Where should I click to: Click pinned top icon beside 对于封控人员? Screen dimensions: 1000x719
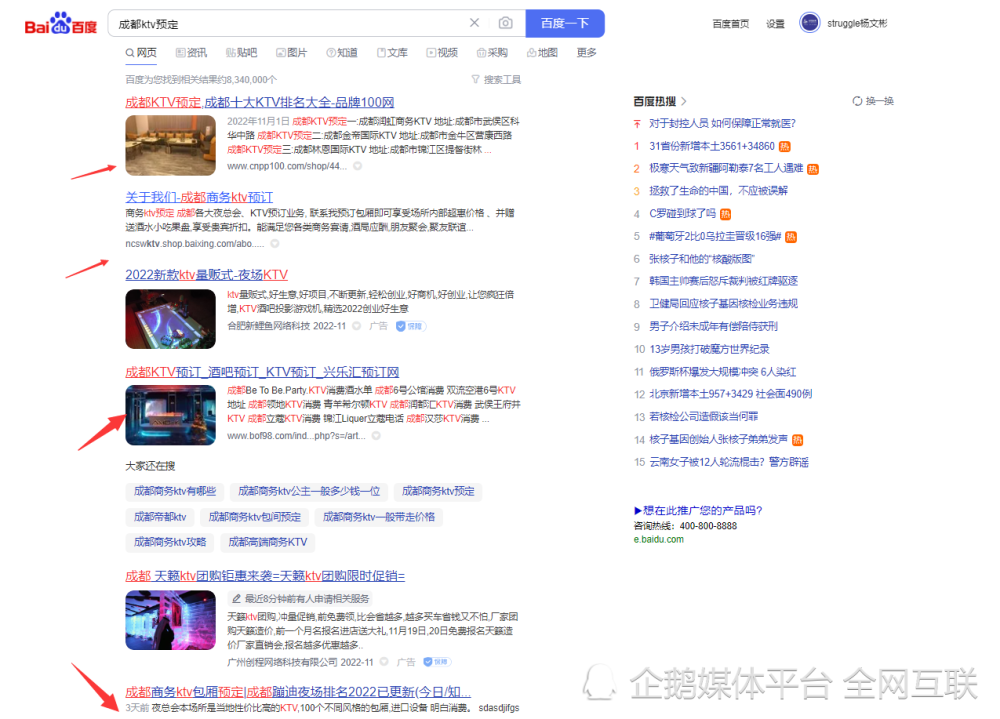coord(637,124)
